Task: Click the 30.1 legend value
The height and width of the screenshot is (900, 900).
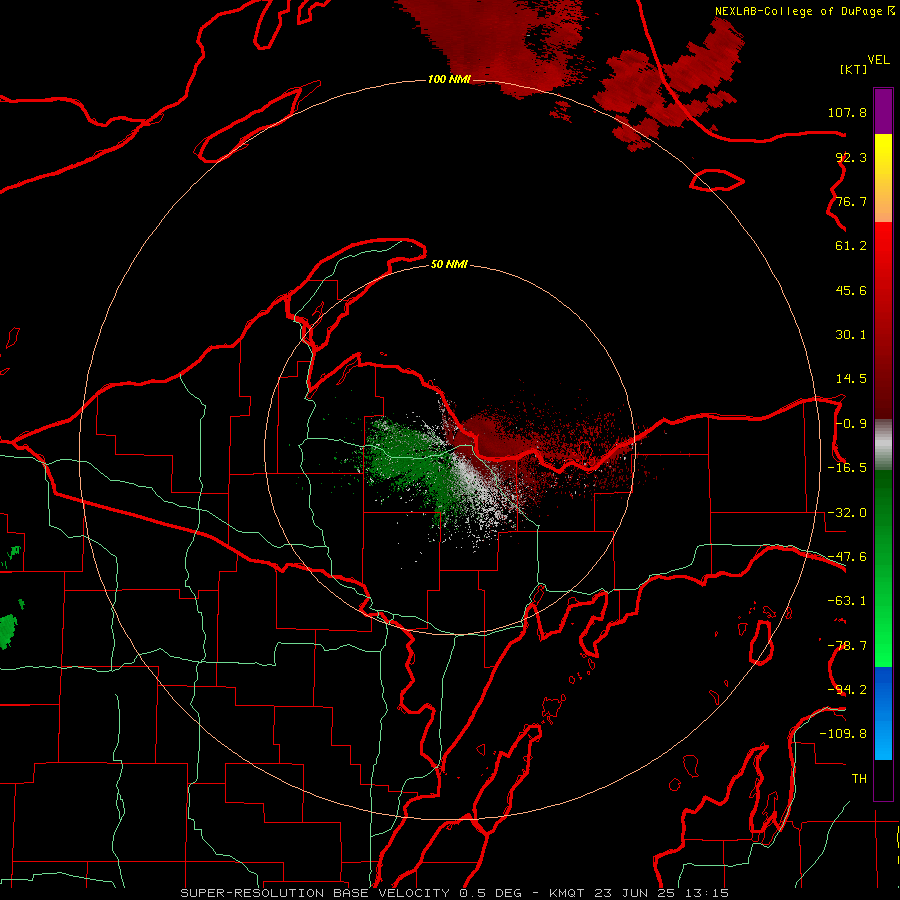Action: [x=851, y=335]
